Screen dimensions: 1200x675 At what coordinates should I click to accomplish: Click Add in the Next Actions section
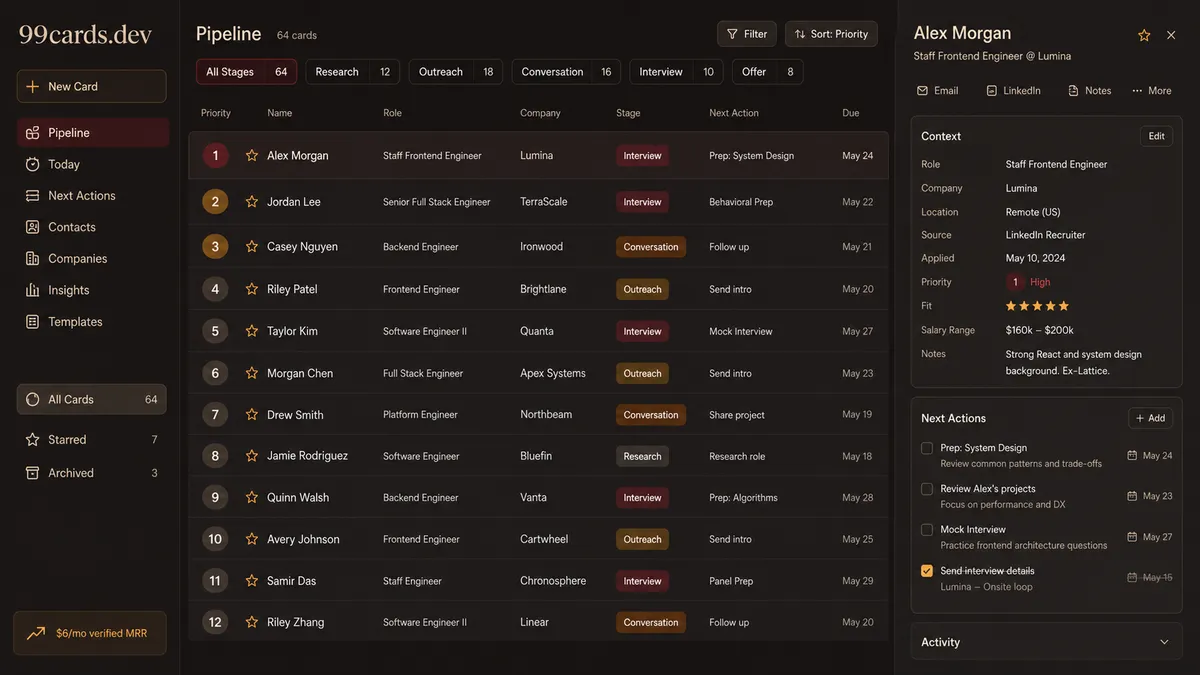(x=1150, y=418)
